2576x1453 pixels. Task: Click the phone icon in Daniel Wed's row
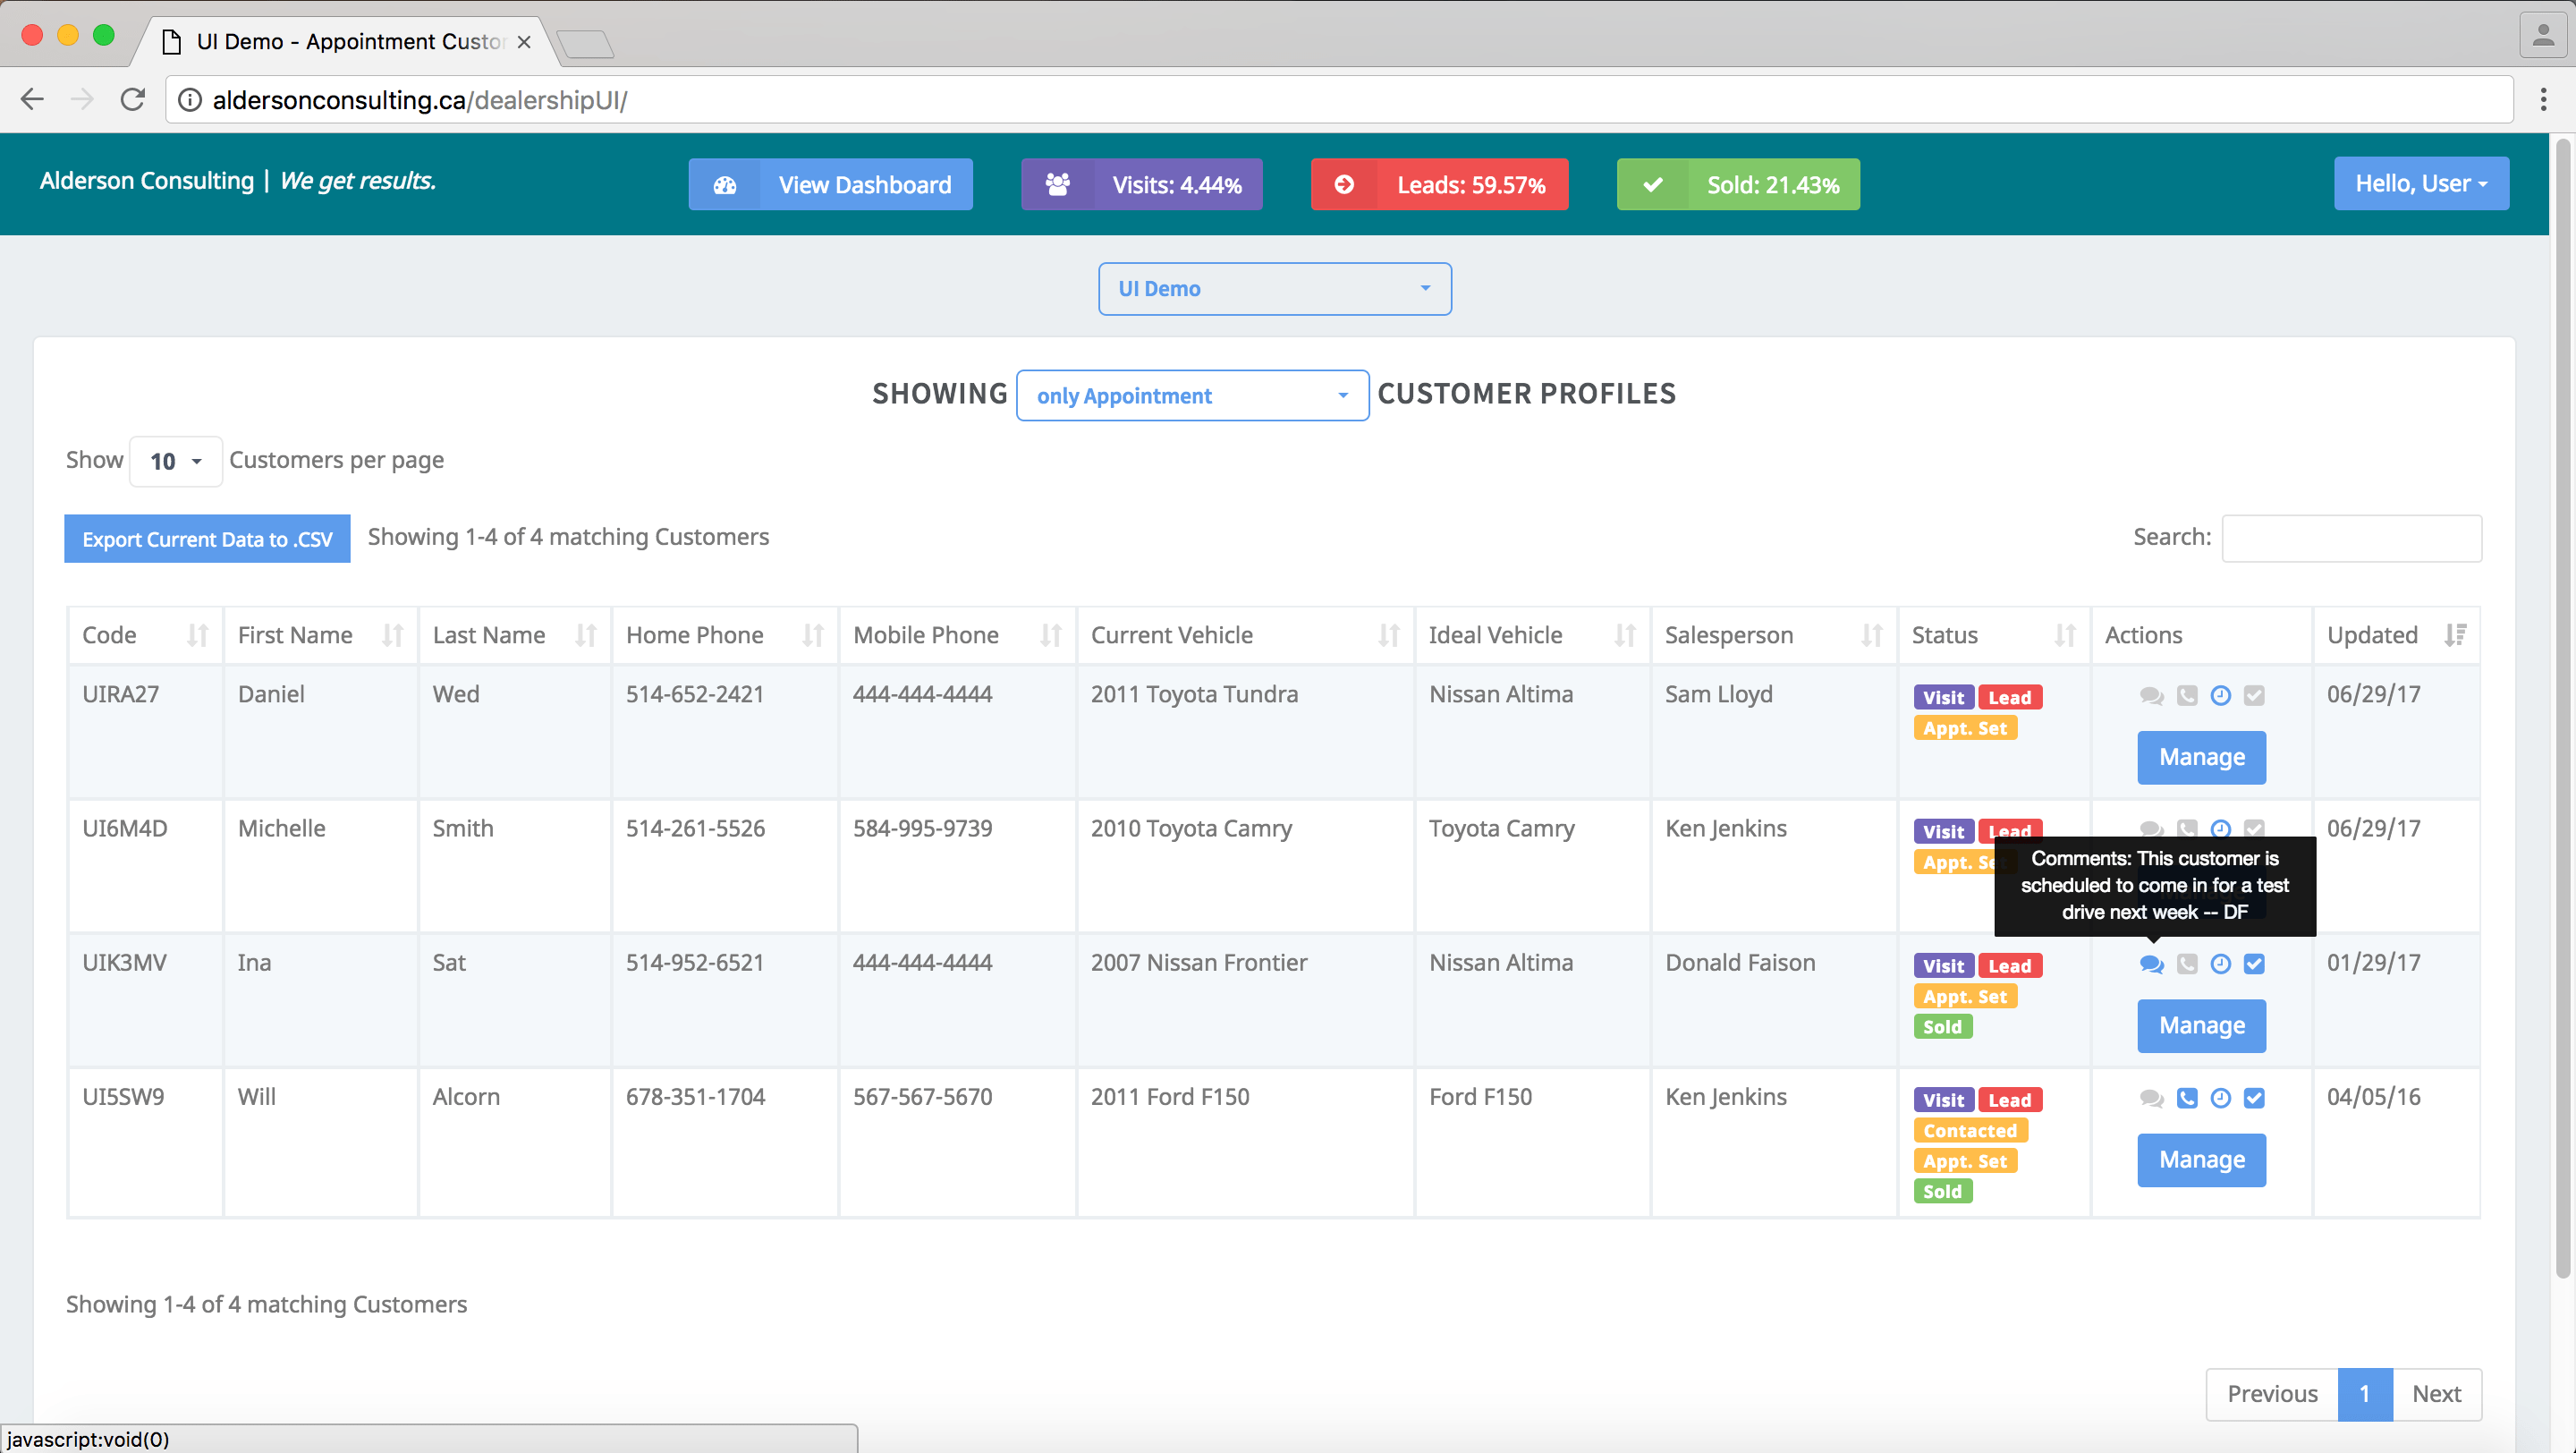pyautogui.click(x=2187, y=695)
